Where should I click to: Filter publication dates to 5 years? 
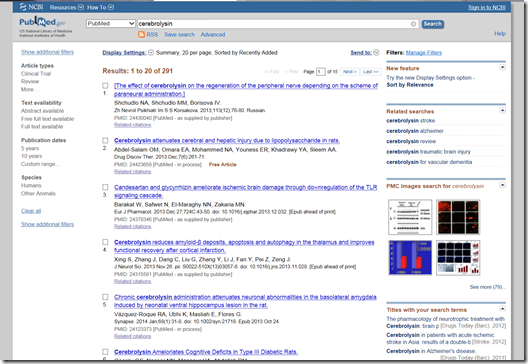[x=30, y=148]
